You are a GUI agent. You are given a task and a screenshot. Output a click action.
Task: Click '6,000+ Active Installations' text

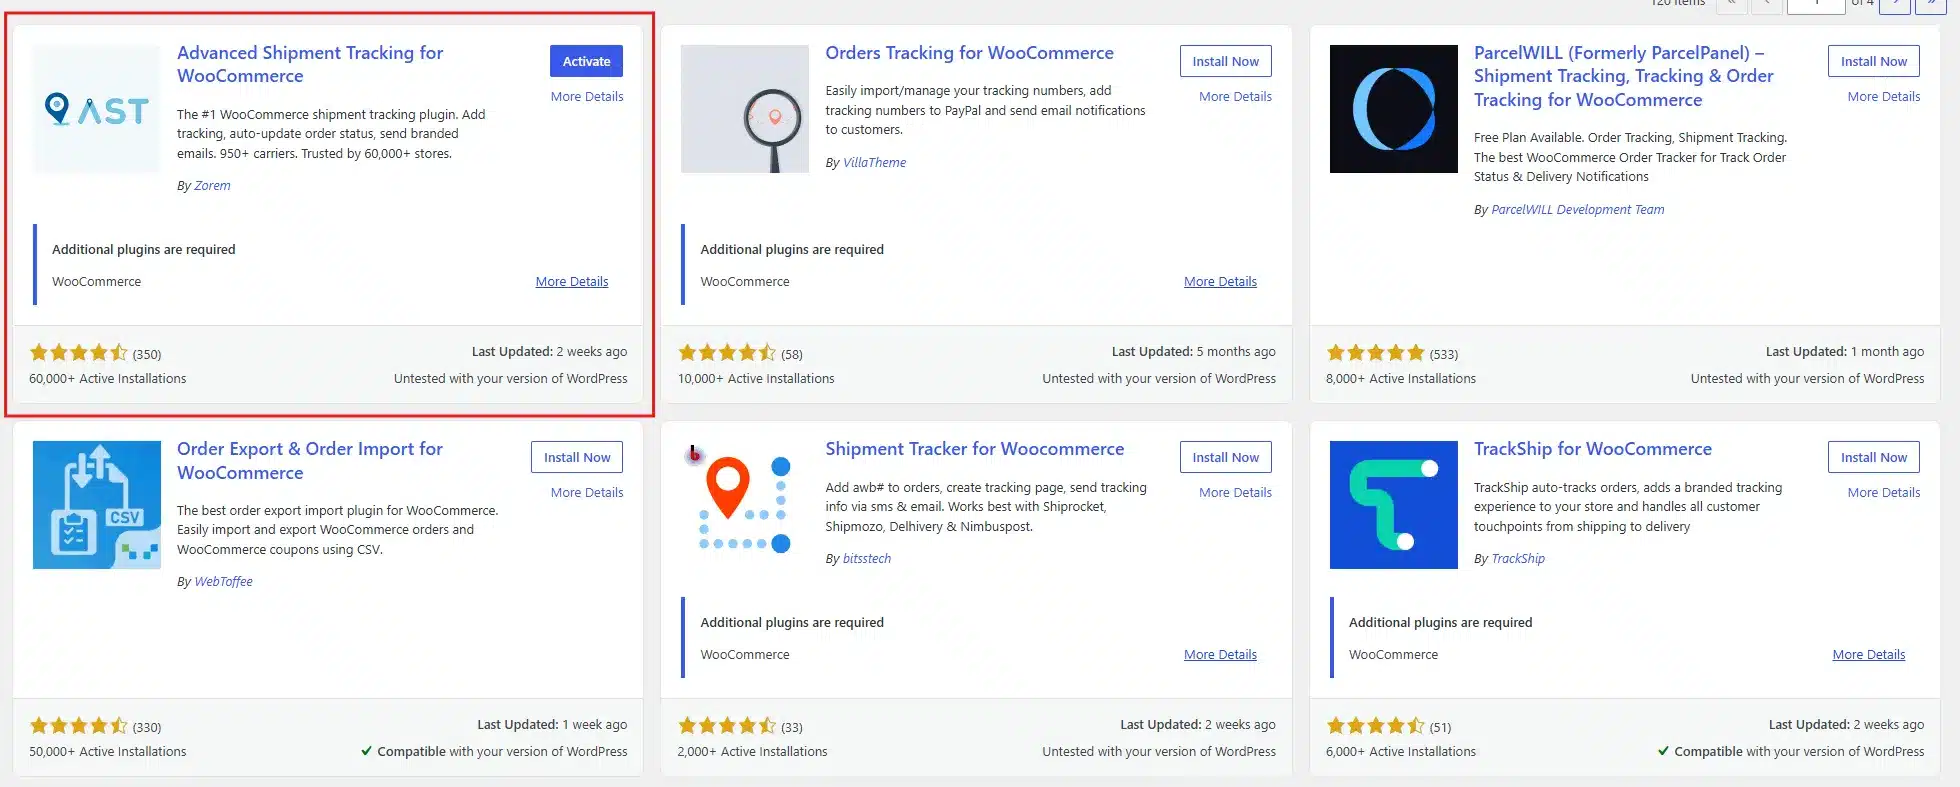1401,751
